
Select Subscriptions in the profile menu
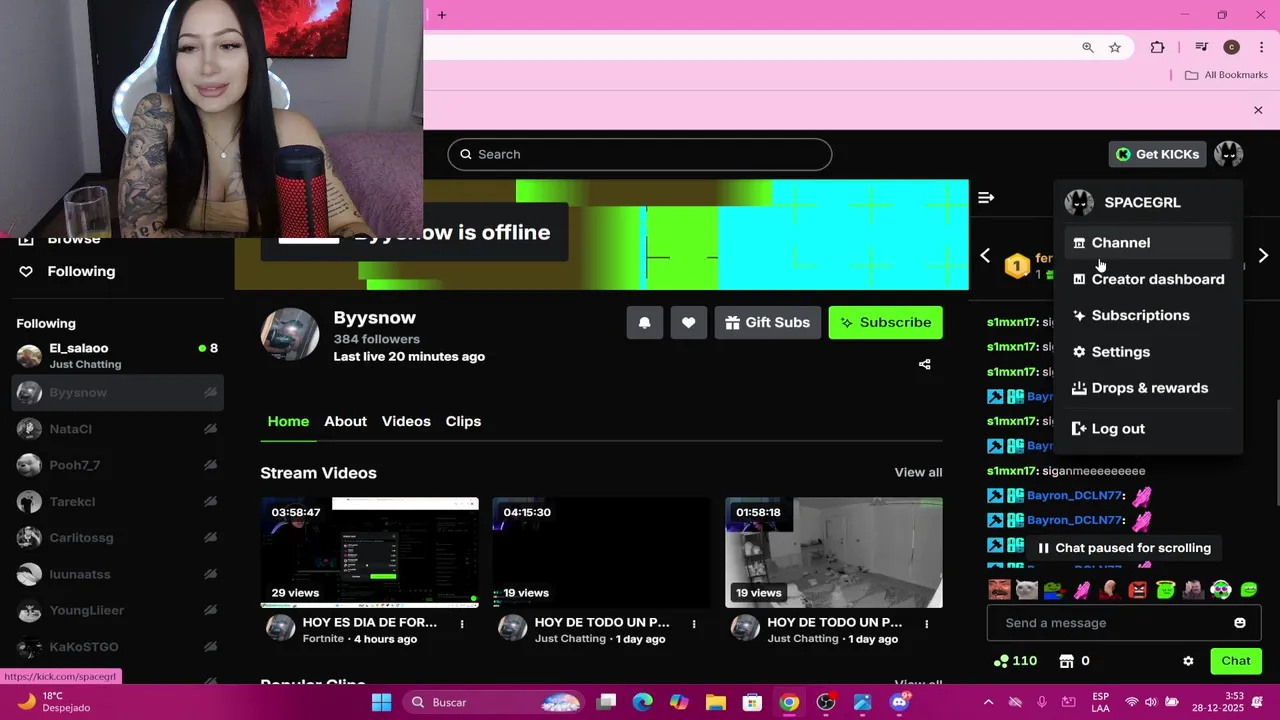1148,315
